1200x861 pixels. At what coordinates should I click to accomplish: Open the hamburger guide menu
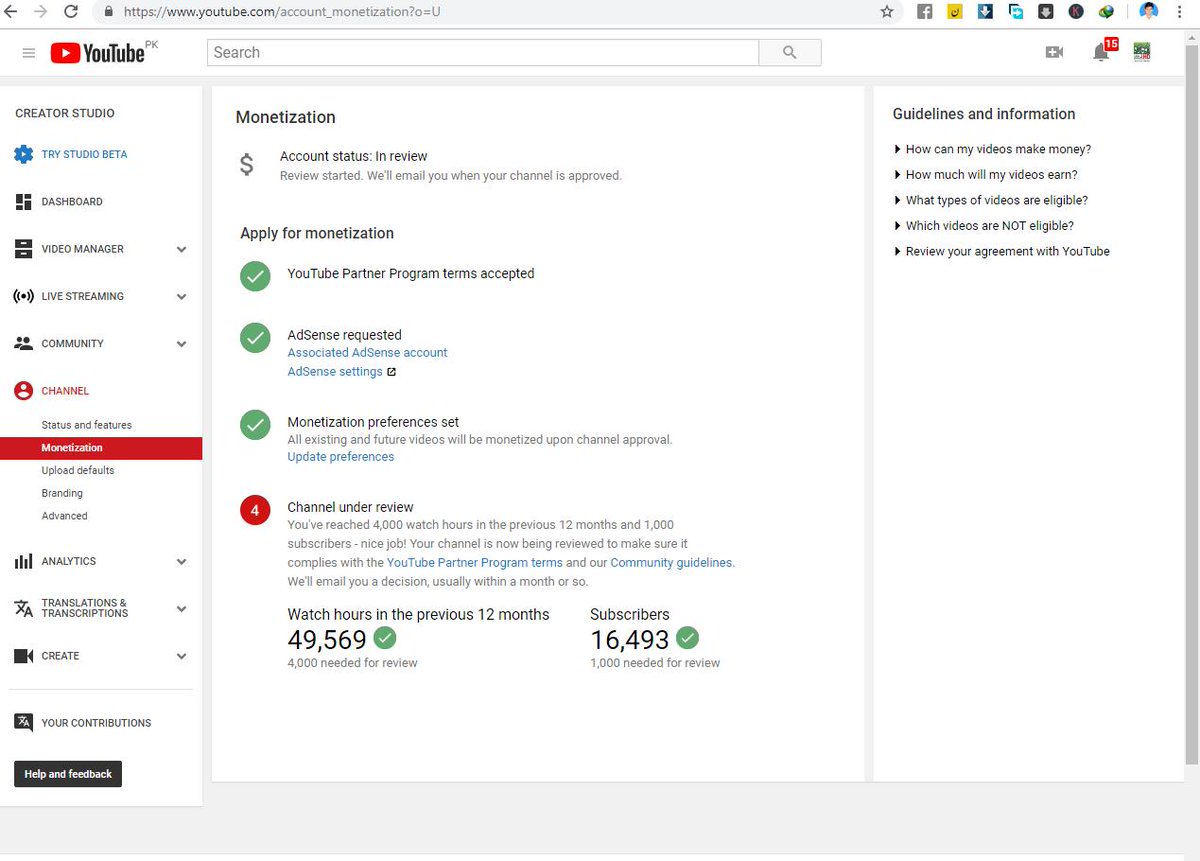(x=29, y=53)
